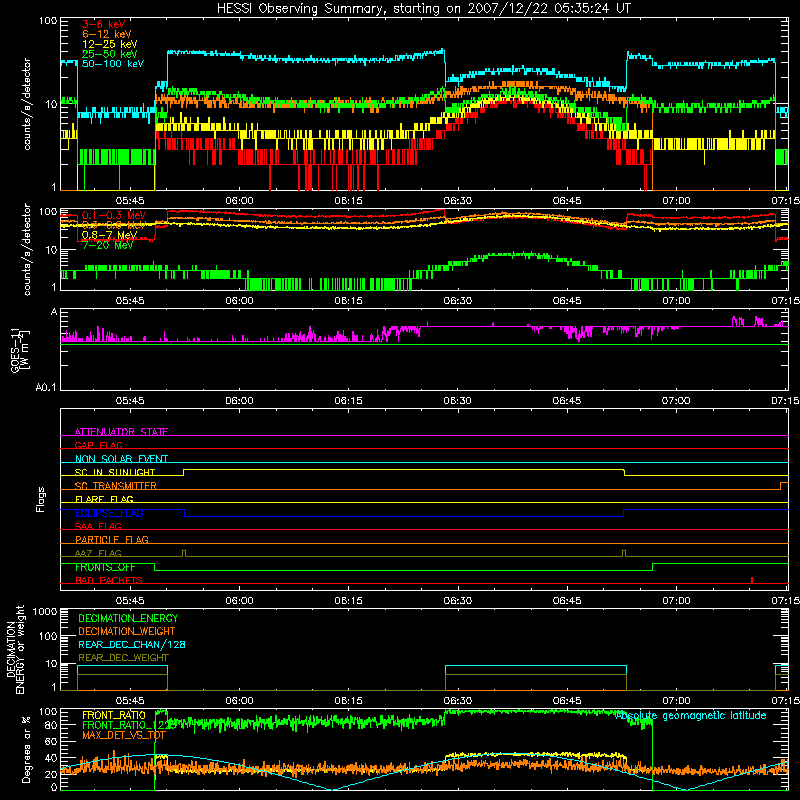Click the Degrees or % axis label
Image resolution: width=800 pixels, height=800 pixels.
pos(26,749)
